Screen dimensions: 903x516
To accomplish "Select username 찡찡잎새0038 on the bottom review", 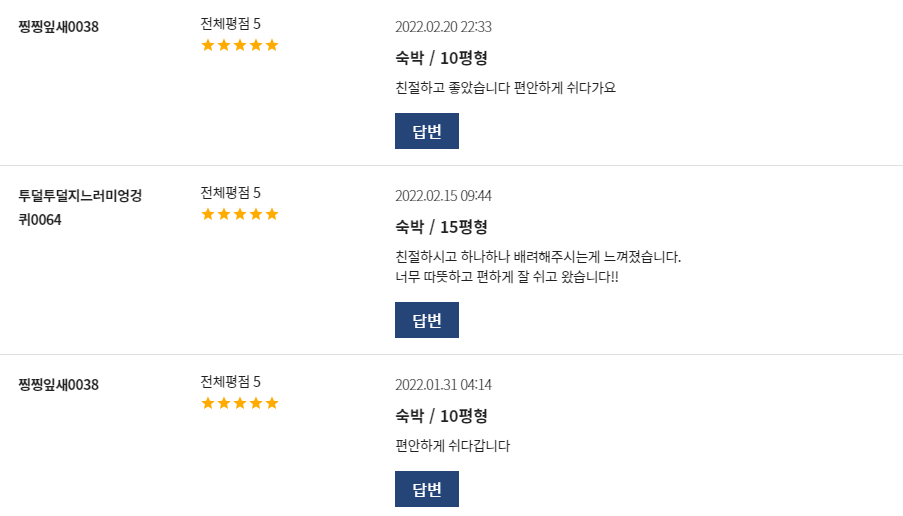I will 58,385.
